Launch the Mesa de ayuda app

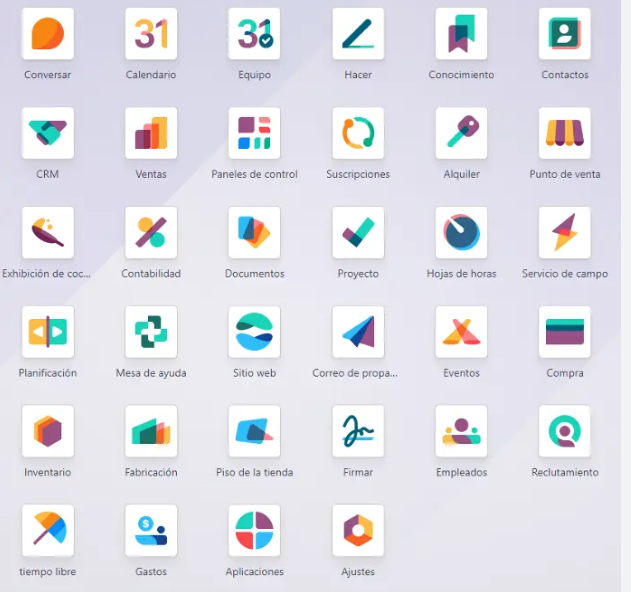click(151, 332)
